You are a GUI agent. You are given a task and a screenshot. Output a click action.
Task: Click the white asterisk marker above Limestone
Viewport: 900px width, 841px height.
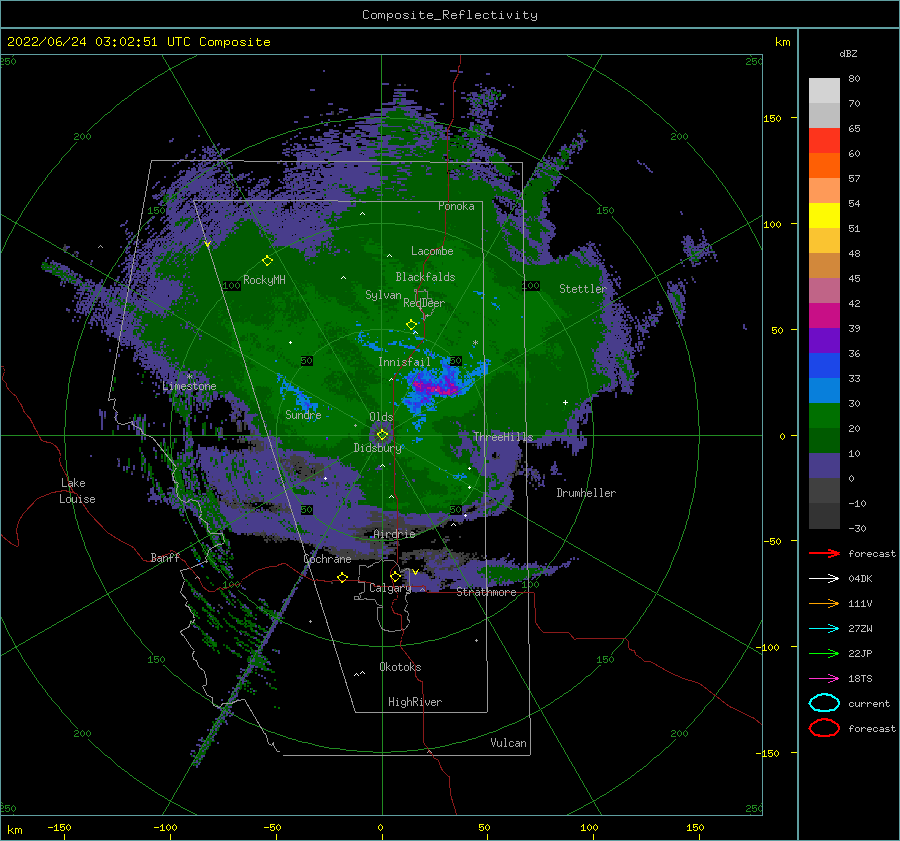(x=189, y=377)
